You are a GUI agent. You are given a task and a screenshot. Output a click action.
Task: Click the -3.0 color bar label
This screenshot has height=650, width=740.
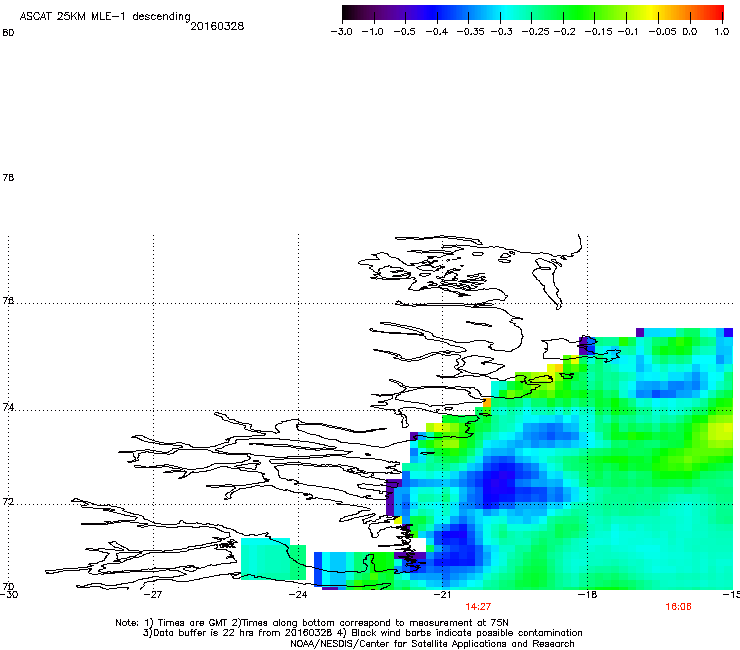tap(341, 32)
